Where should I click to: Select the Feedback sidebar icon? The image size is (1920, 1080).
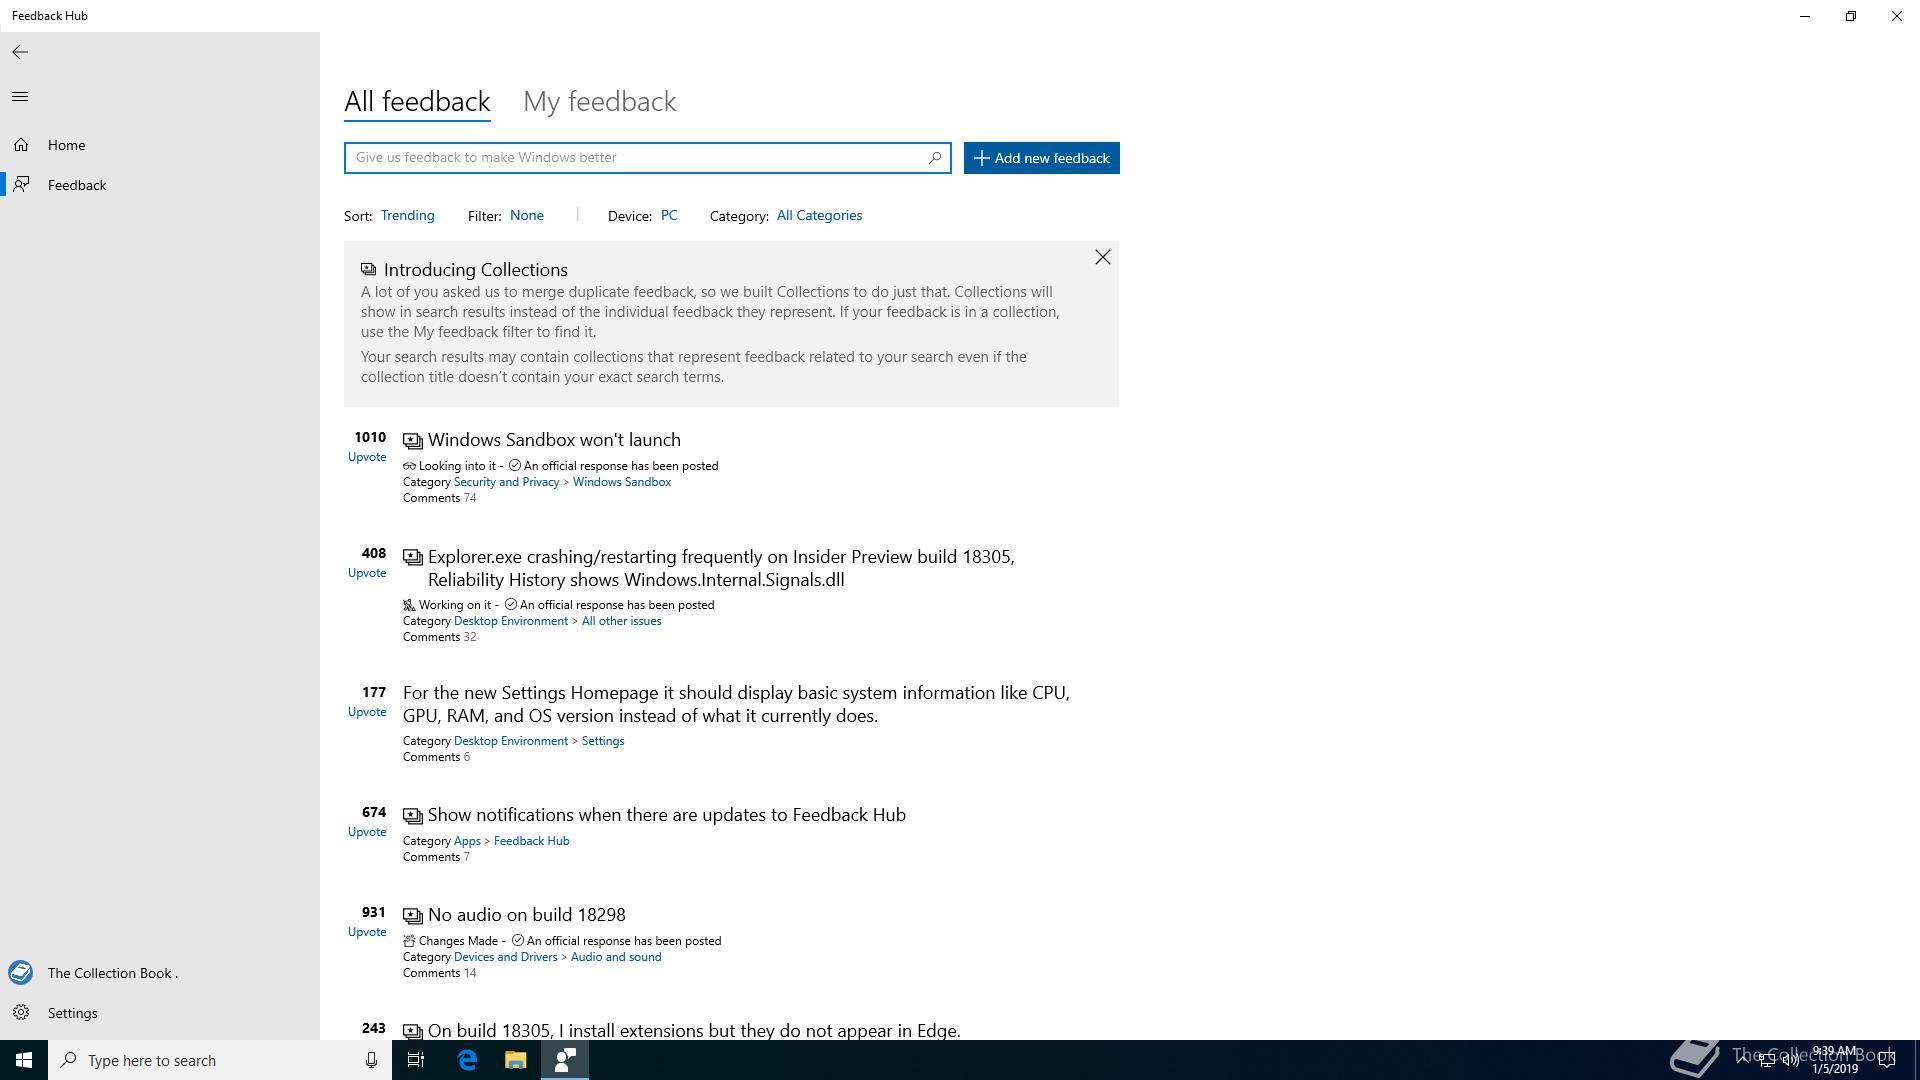tap(21, 185)
